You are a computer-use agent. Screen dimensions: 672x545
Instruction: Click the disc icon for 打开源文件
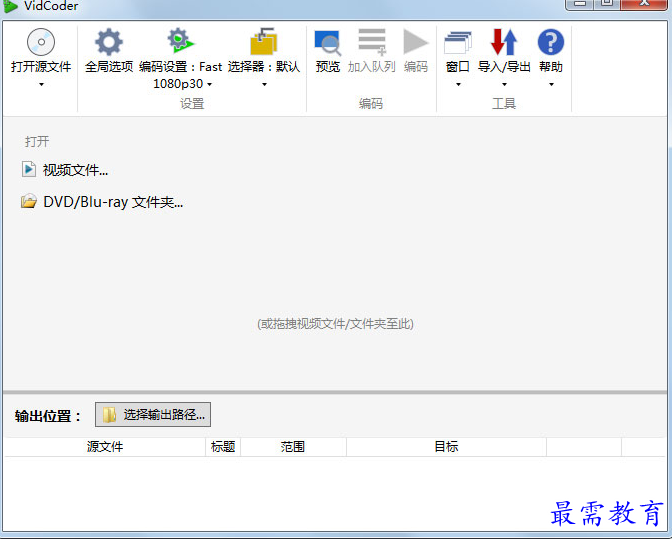point(41,42)
